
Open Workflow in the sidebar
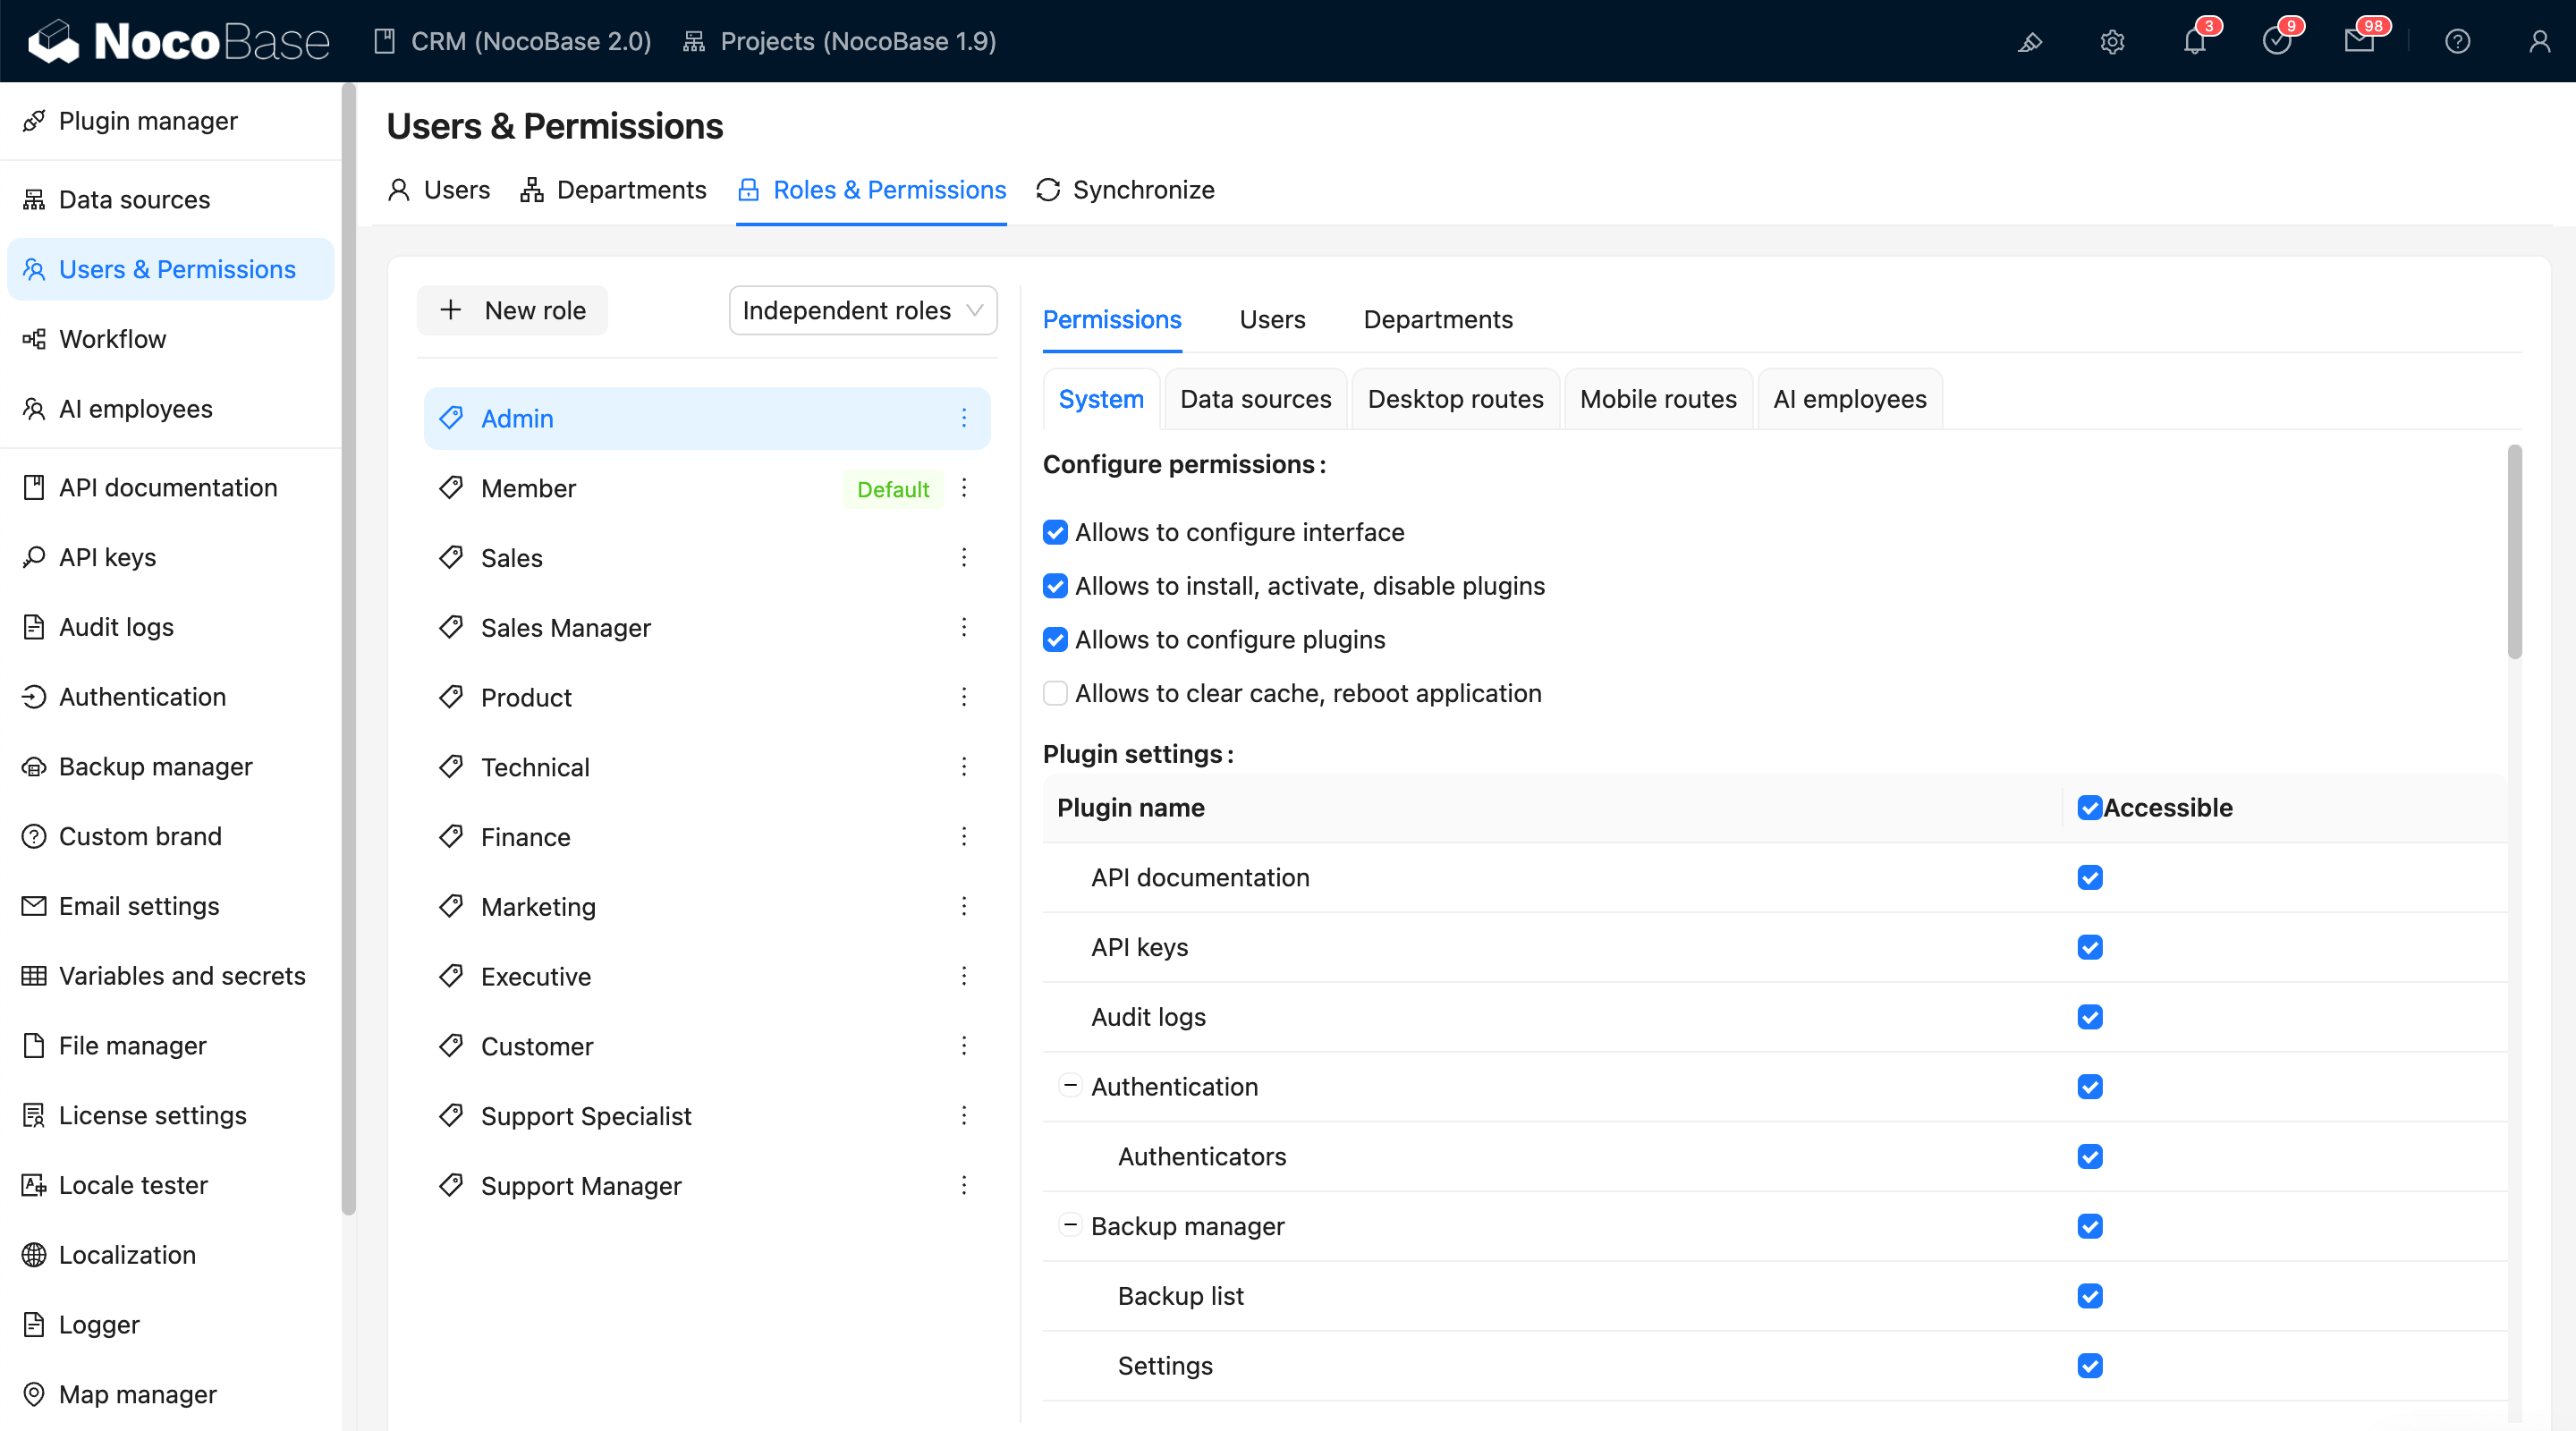point(112,339)
